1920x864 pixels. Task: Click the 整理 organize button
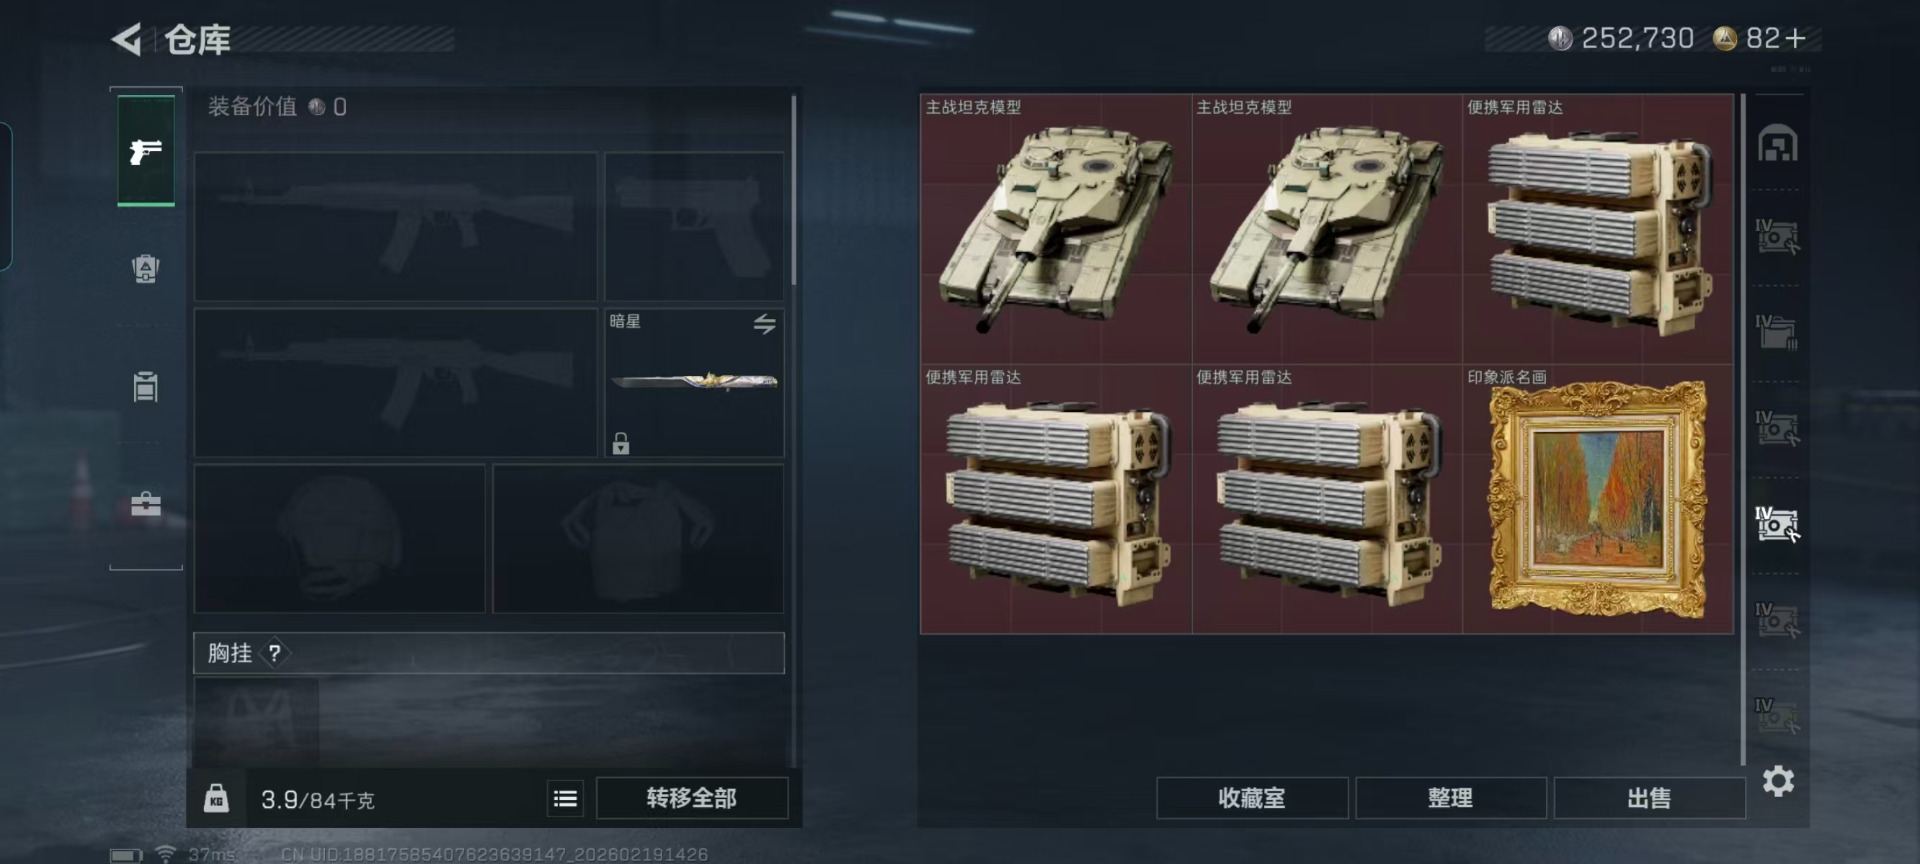click(x=1451, y=798)
